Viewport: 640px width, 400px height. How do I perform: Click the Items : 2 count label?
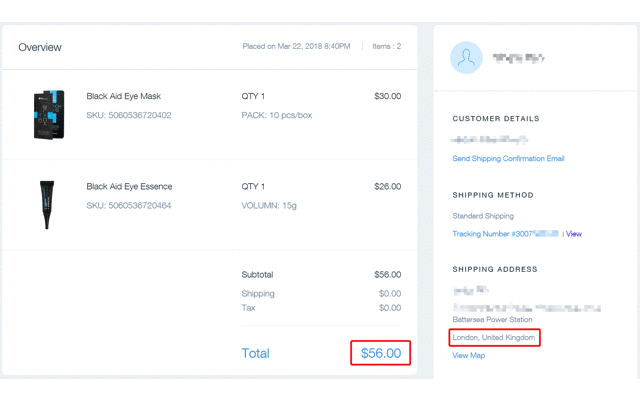(385, 46)
